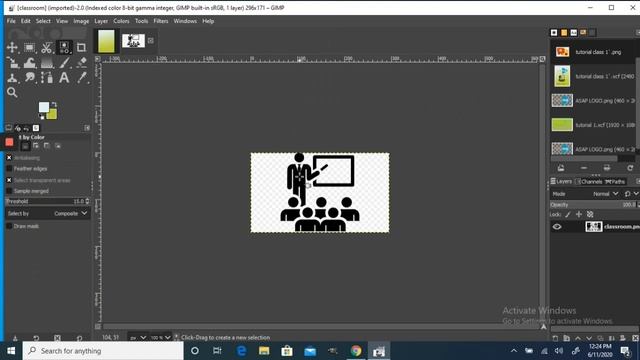Image resolution: width=640 pixels, height=360 pixels.
Task: Click the foreground color swatch
Action: click(x=44, y=108)
